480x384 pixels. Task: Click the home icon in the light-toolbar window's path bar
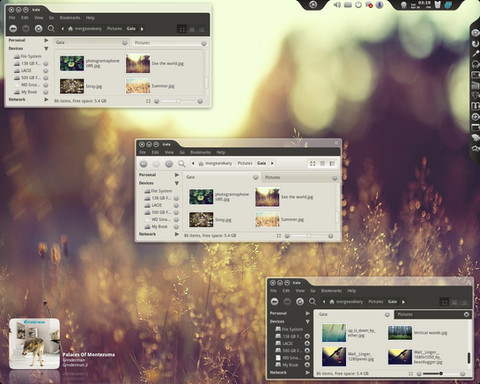coord(201,163)
